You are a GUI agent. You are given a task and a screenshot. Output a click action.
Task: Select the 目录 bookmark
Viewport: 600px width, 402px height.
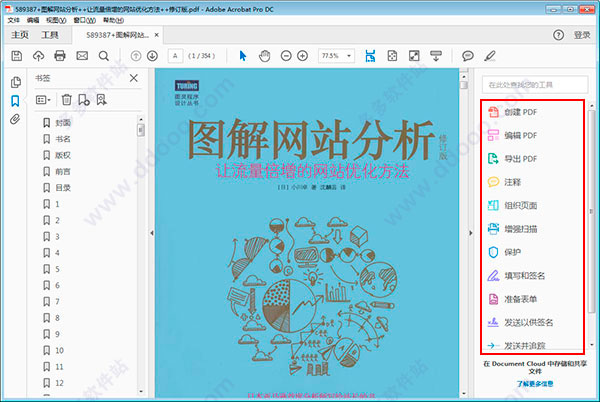tap(57, 188)
